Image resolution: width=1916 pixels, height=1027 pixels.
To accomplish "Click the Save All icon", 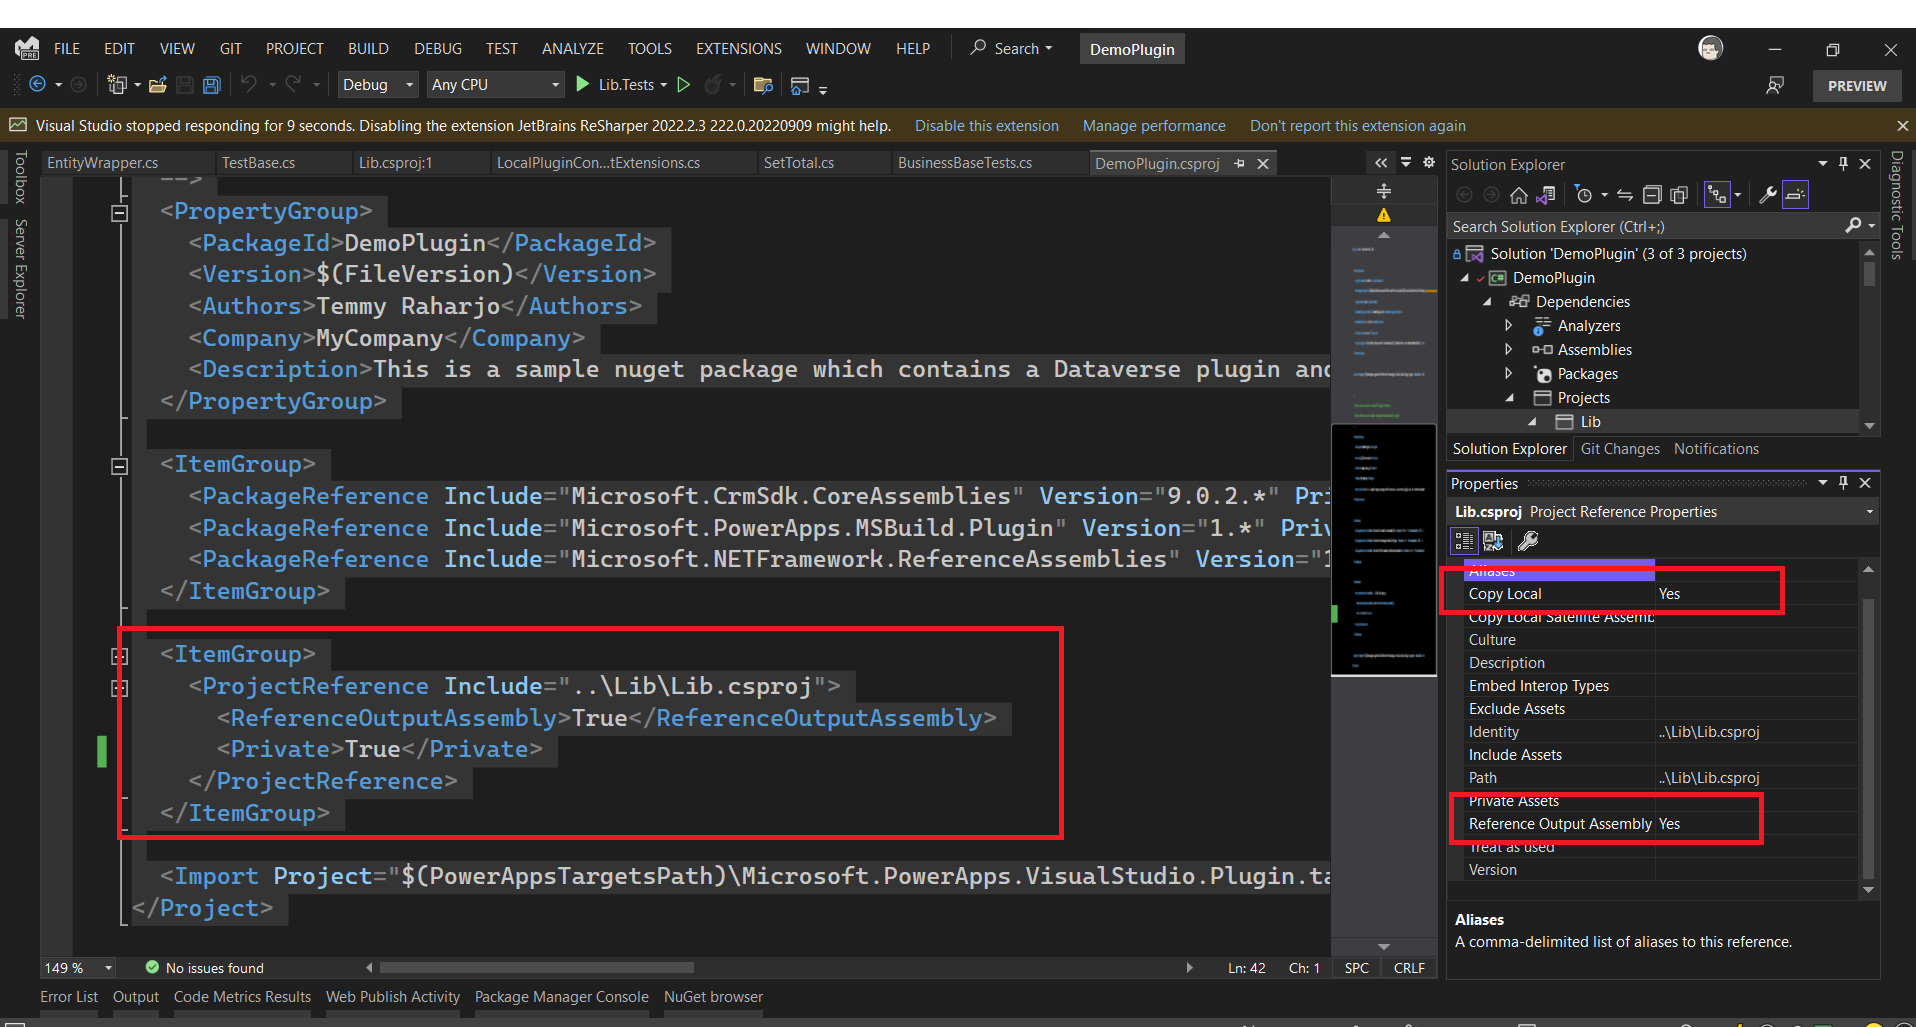I will point(211,85).
